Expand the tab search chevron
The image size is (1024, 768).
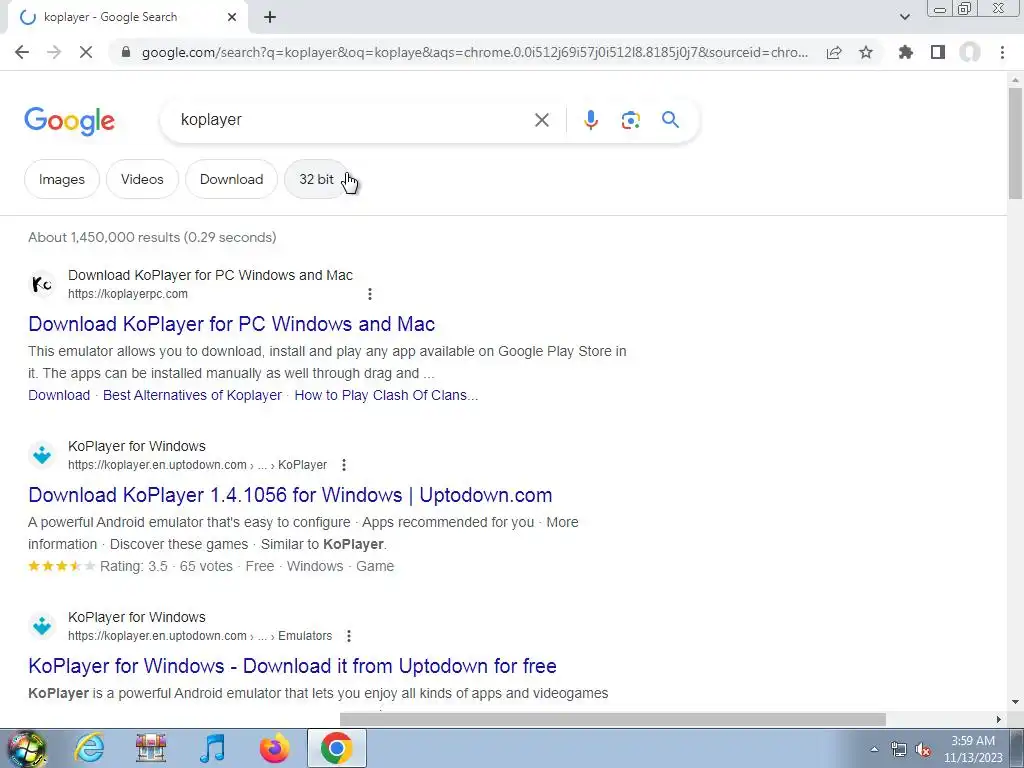tap(904, 18)
